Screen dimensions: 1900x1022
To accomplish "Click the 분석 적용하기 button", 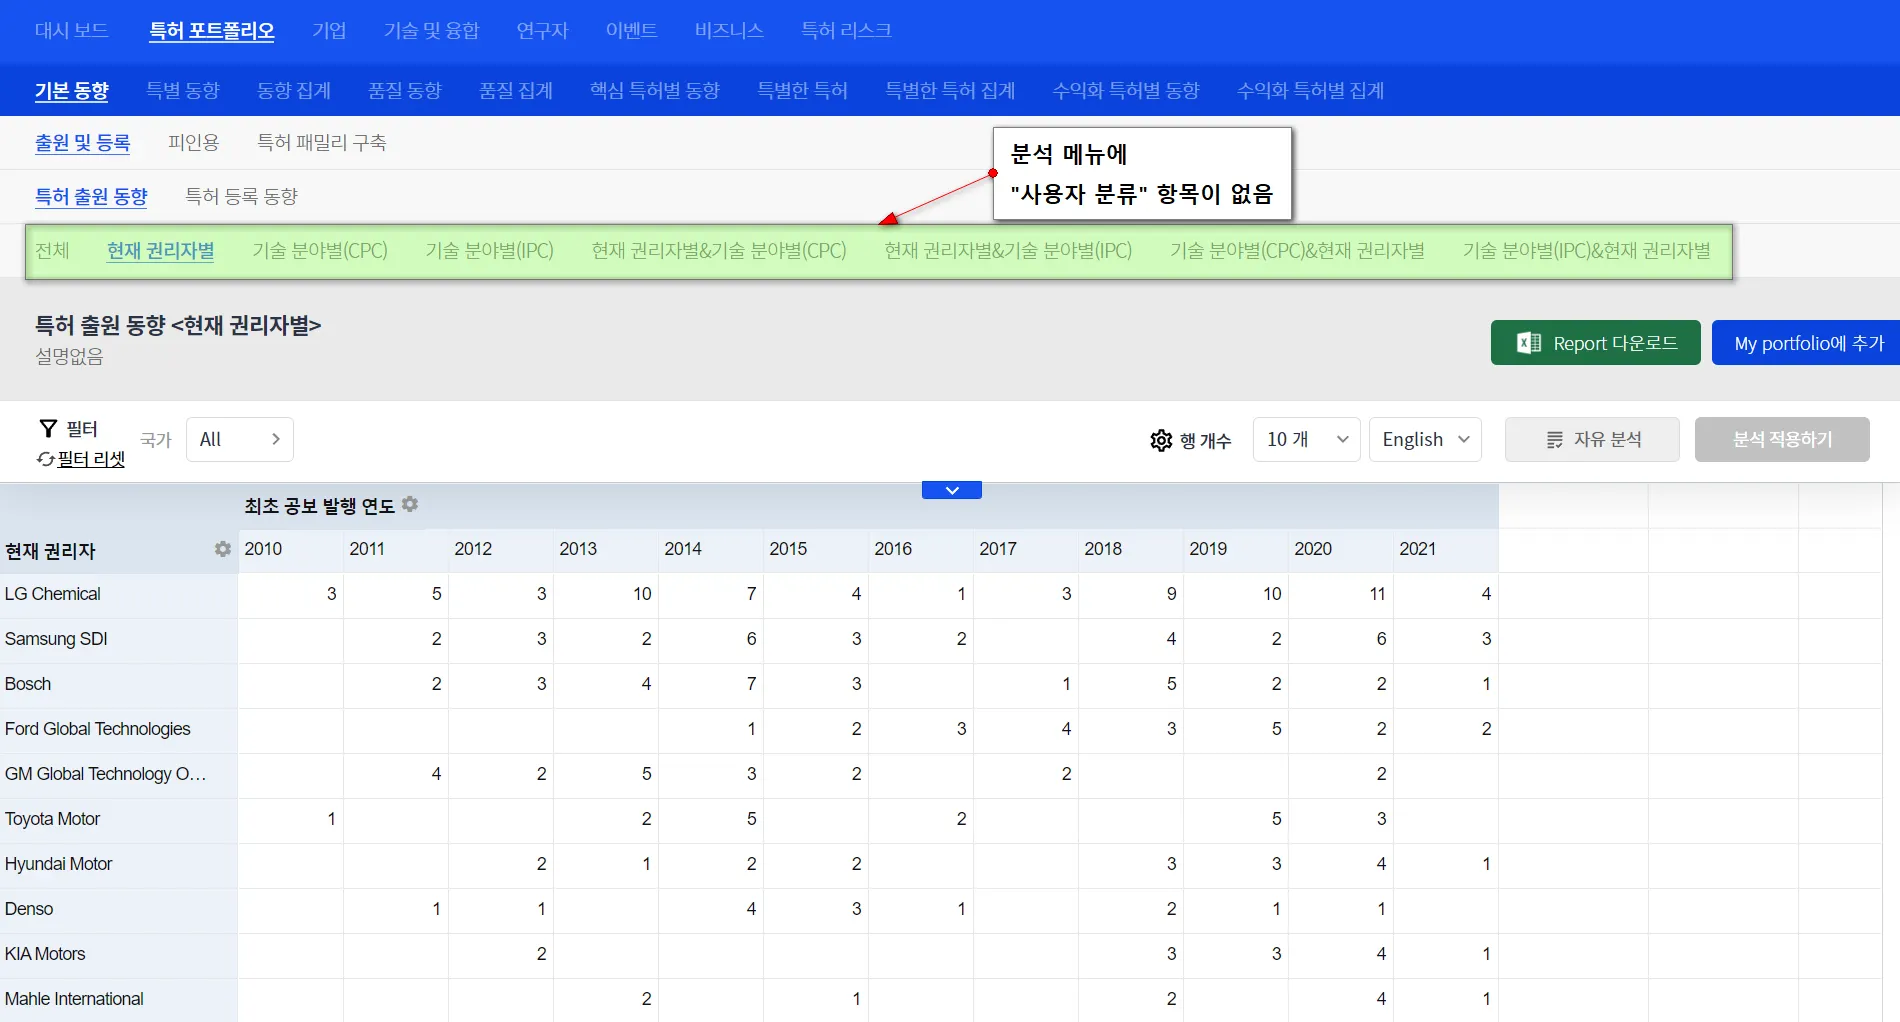I will click(1782, 439).
